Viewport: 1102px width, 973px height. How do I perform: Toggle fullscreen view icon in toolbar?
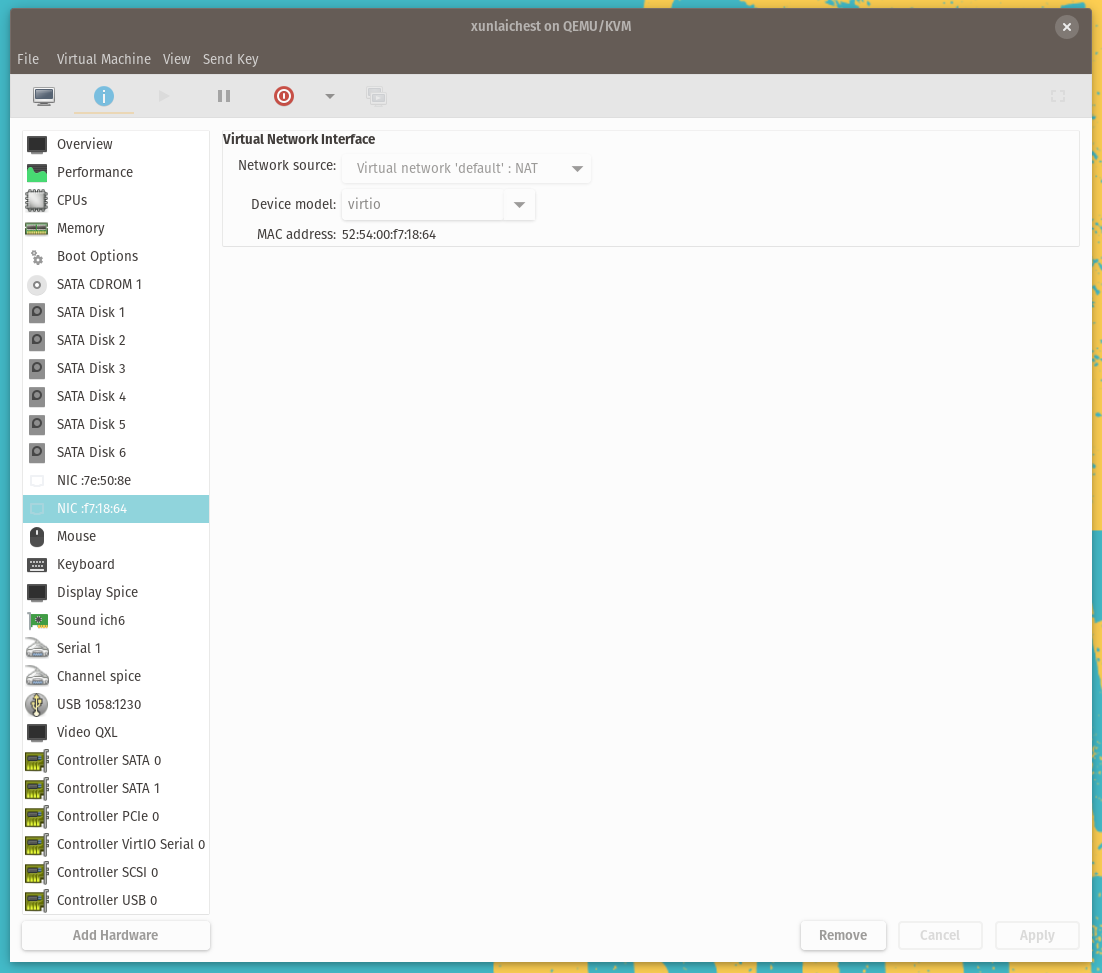tap(1058, 96)
